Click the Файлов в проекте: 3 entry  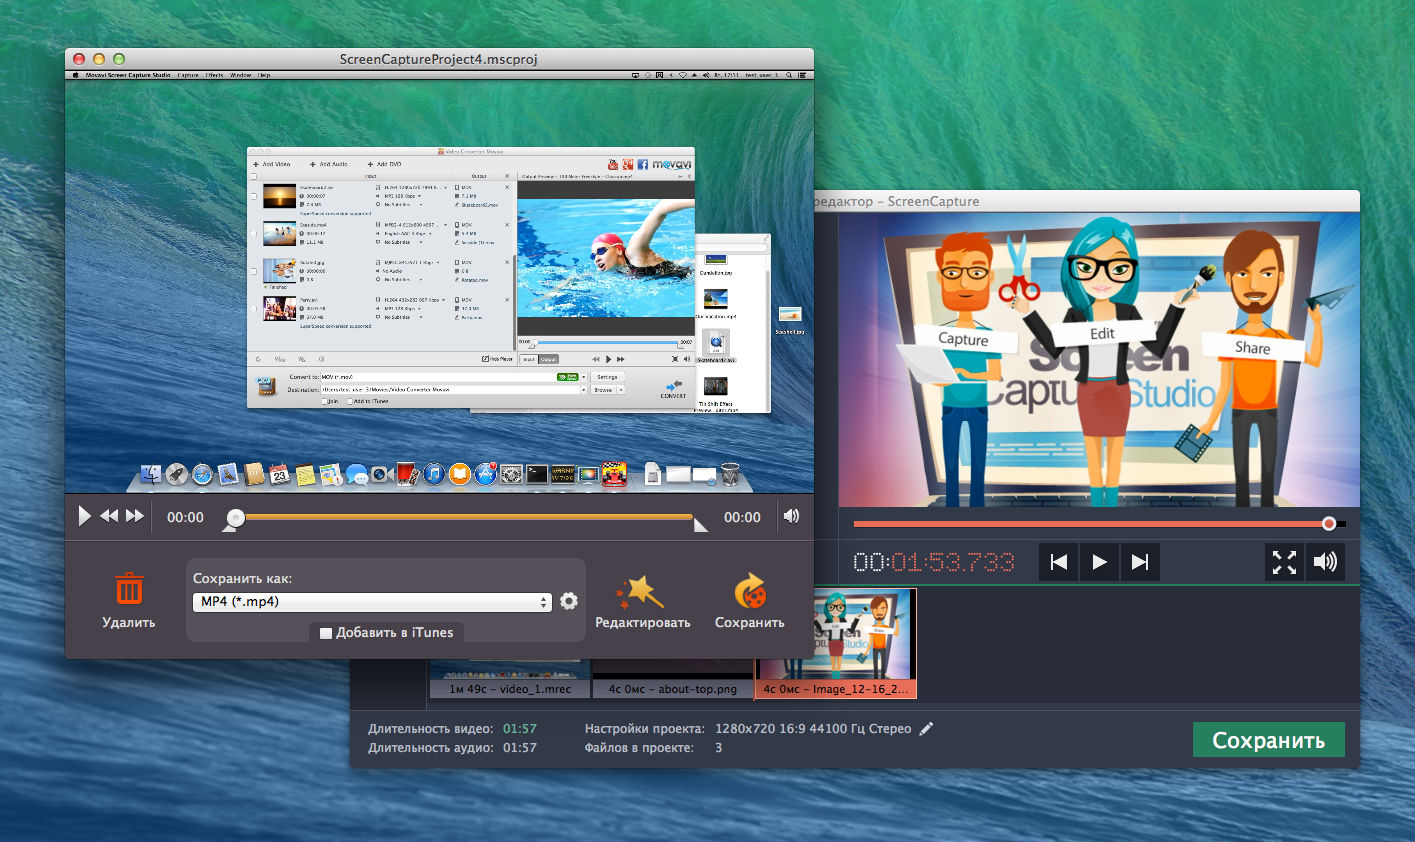(x=653, y=748)
